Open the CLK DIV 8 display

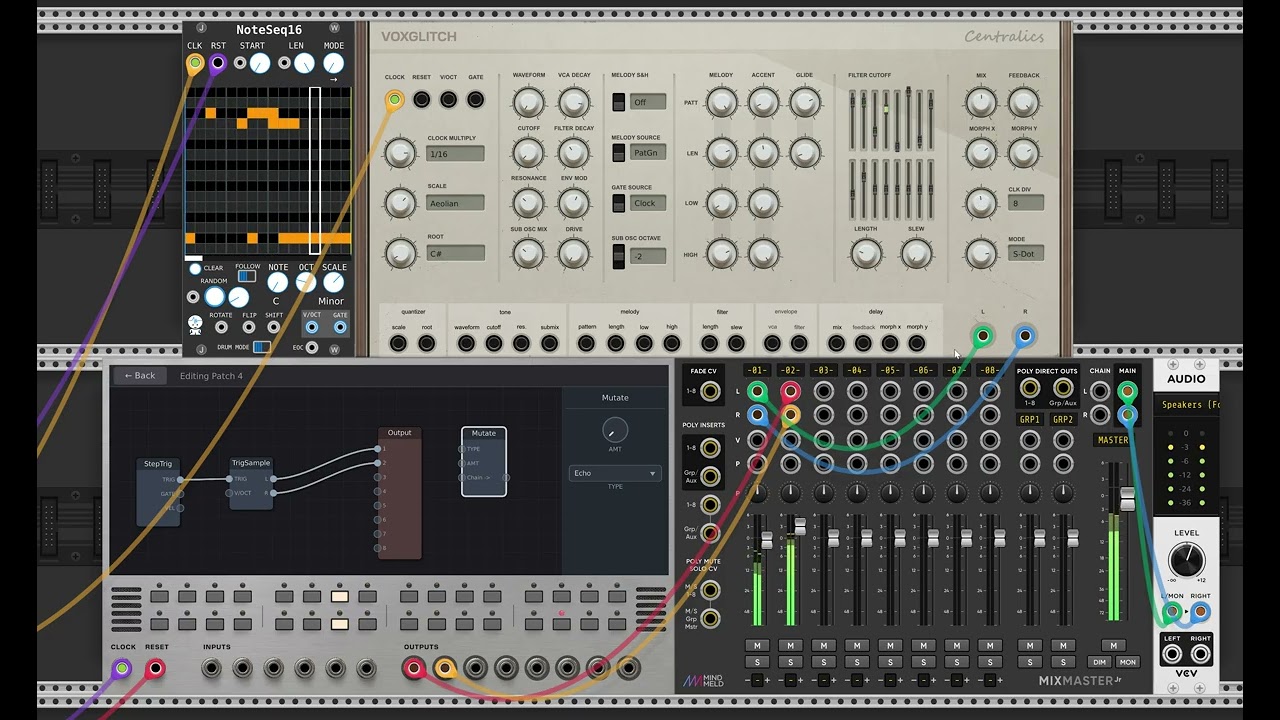pyautogui.click(x=1026, y=203)
